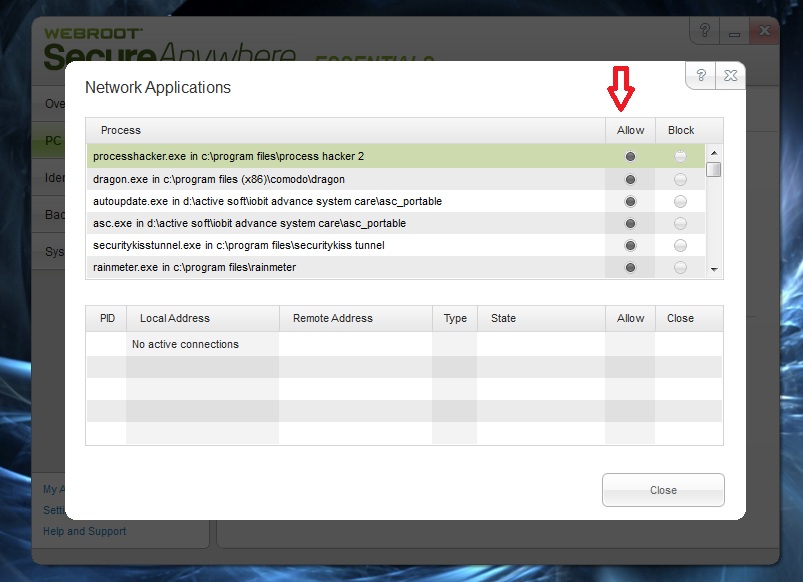Viewport: 803px width, 582px height.
Task: Select Allow for dragon.exe
Action: point(630,179)
